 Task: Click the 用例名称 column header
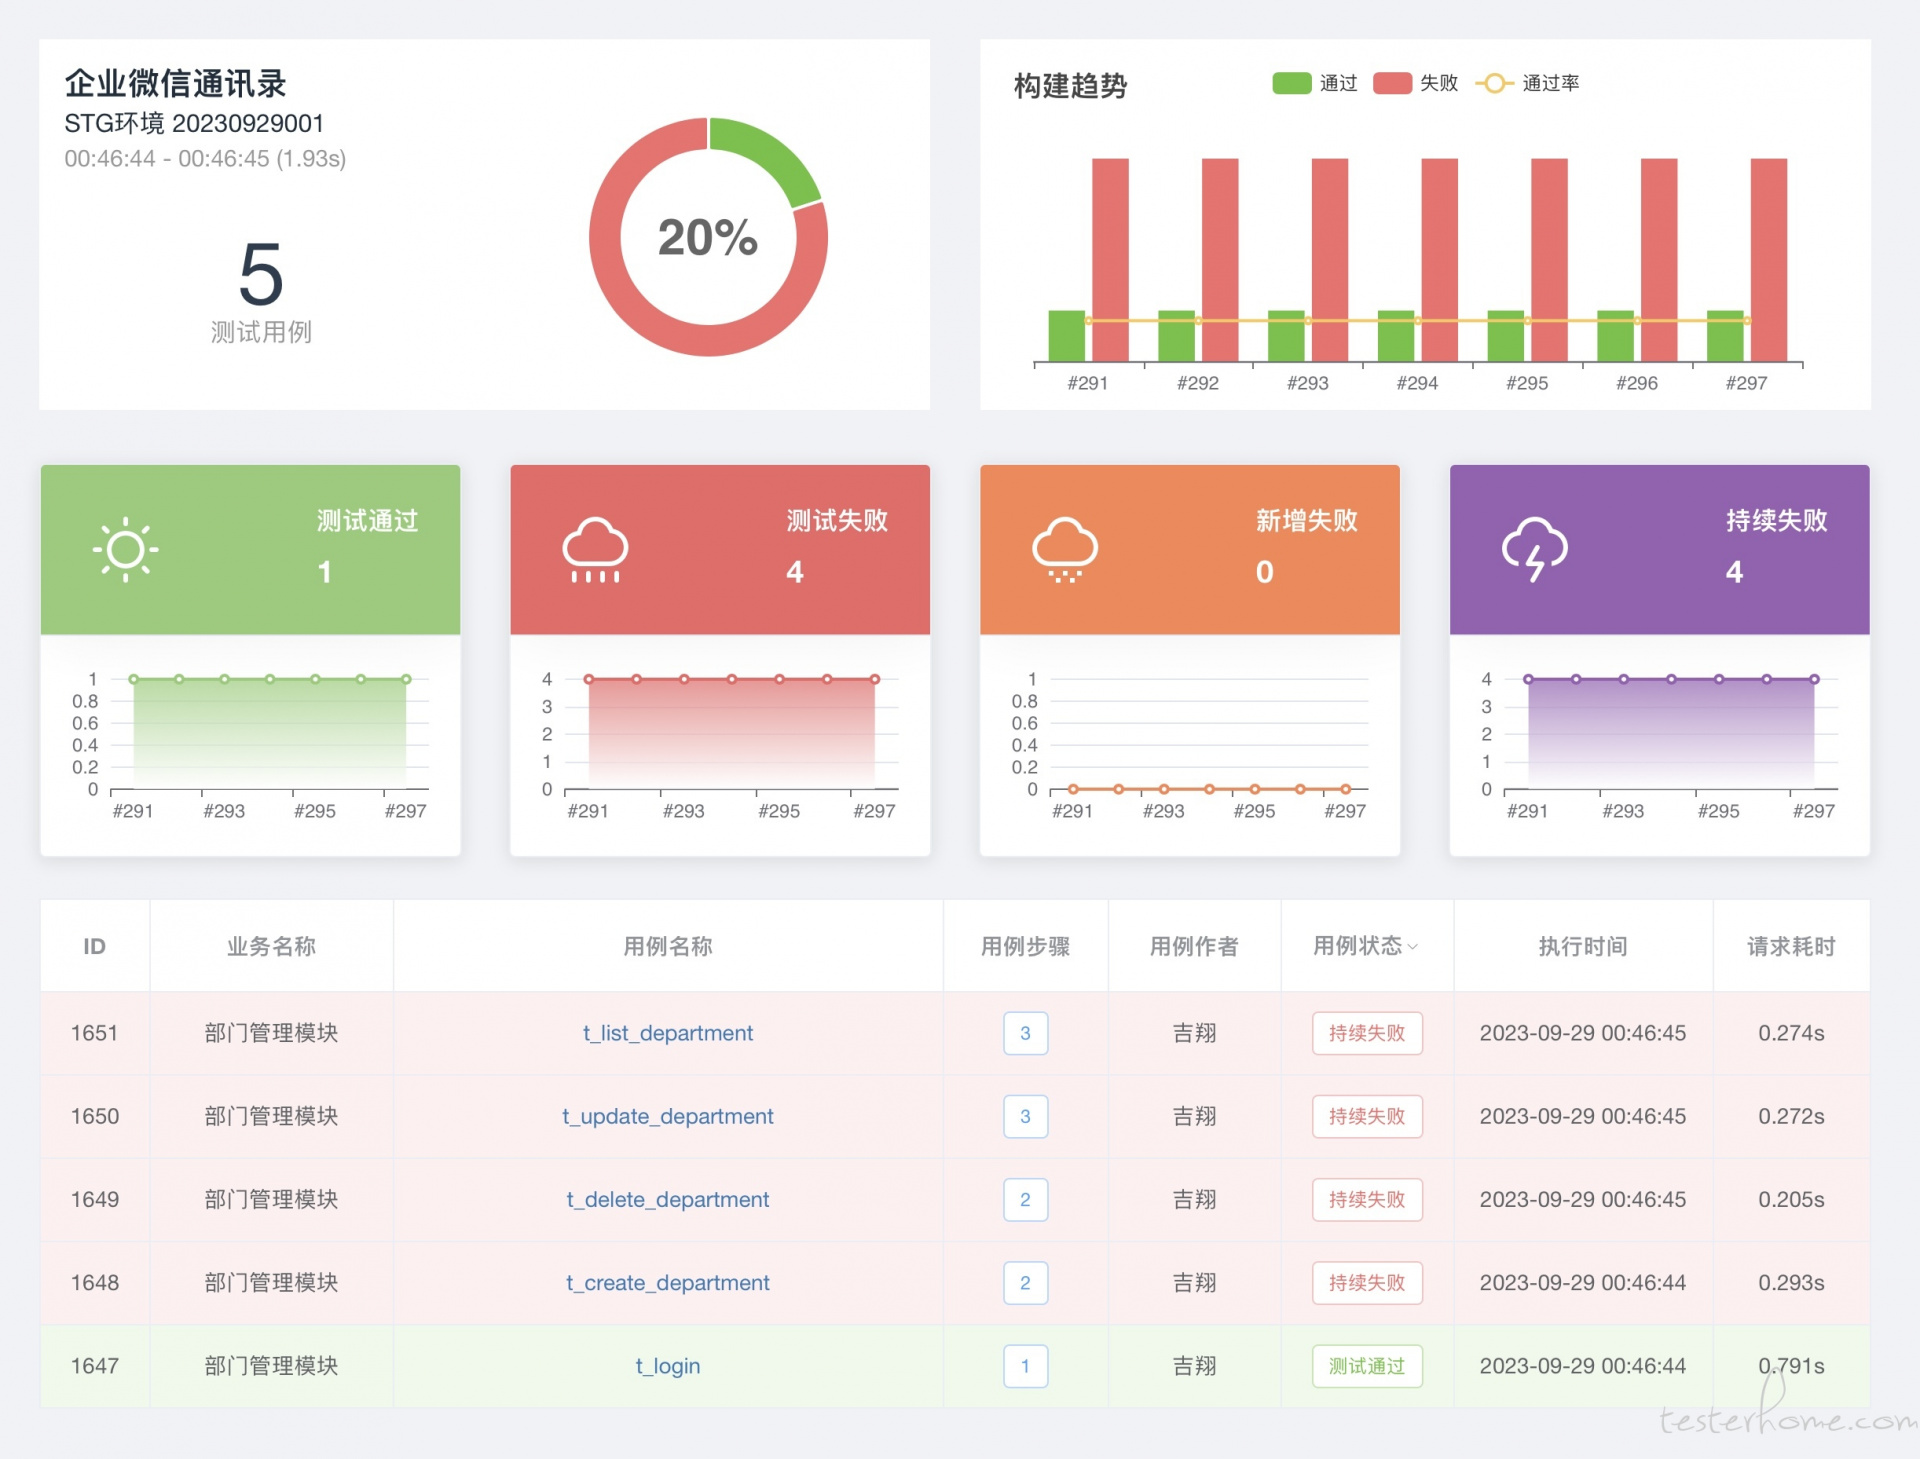coord(668,946)
